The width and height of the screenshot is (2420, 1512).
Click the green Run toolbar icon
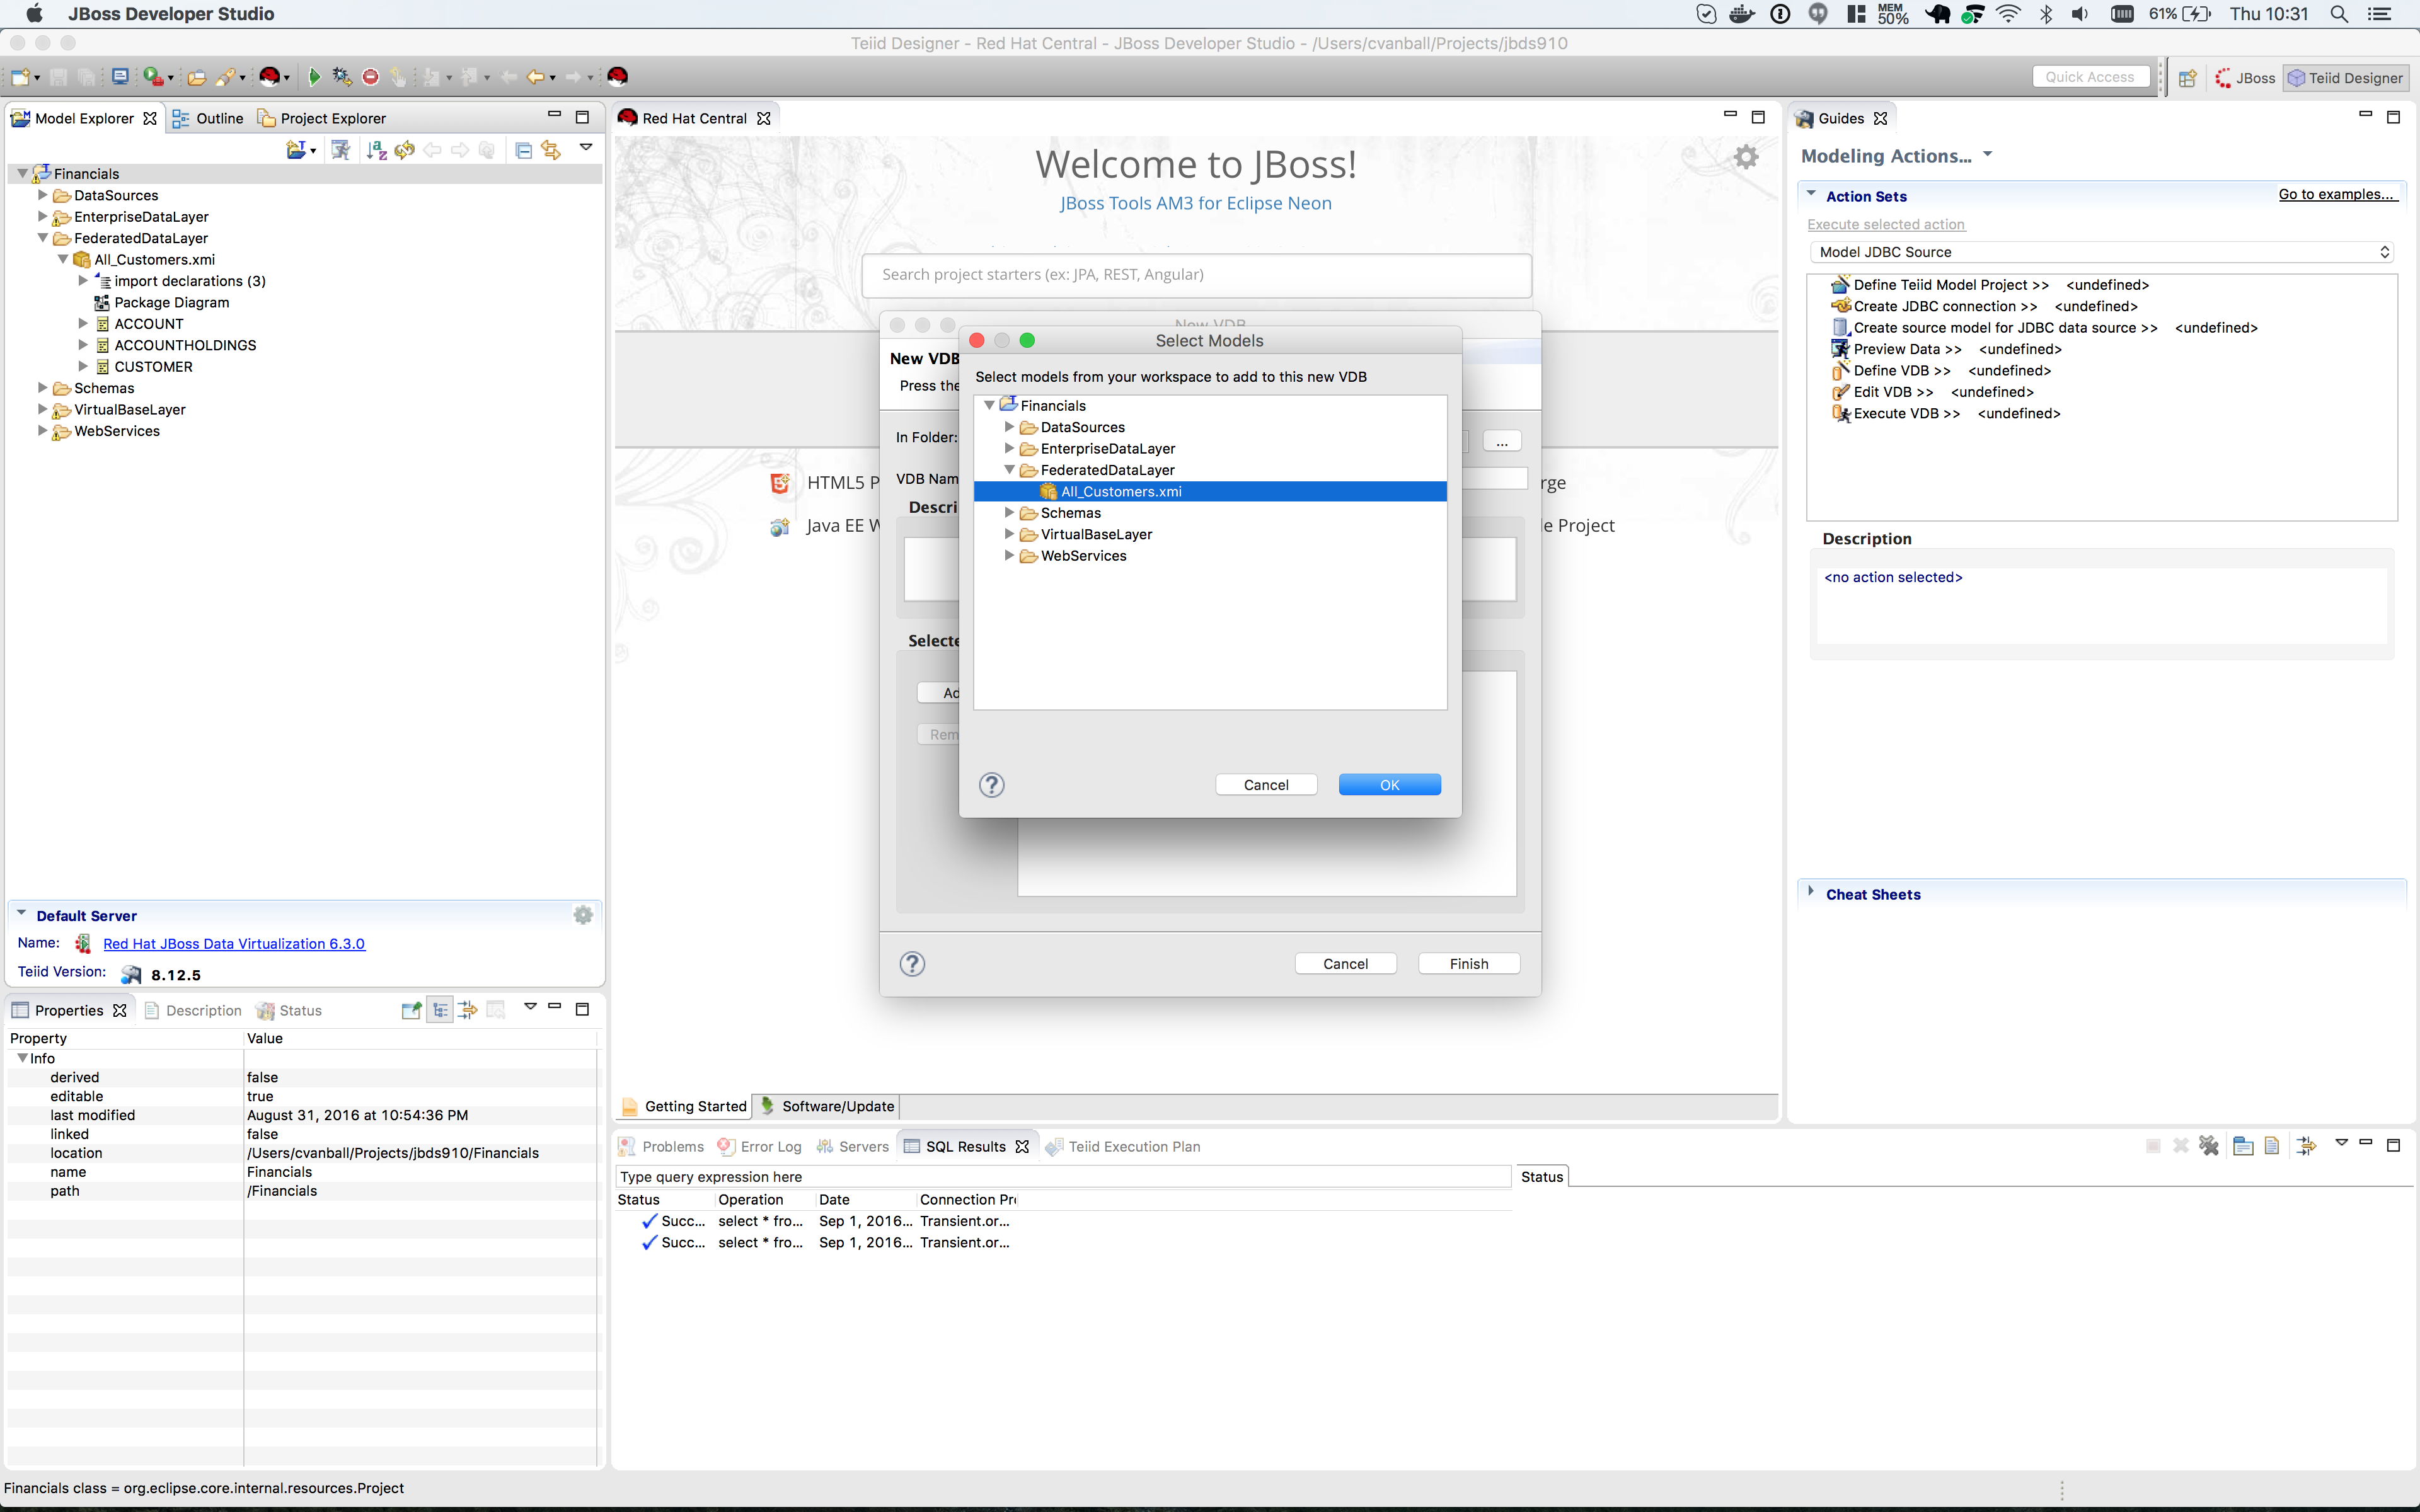(314, 77)
